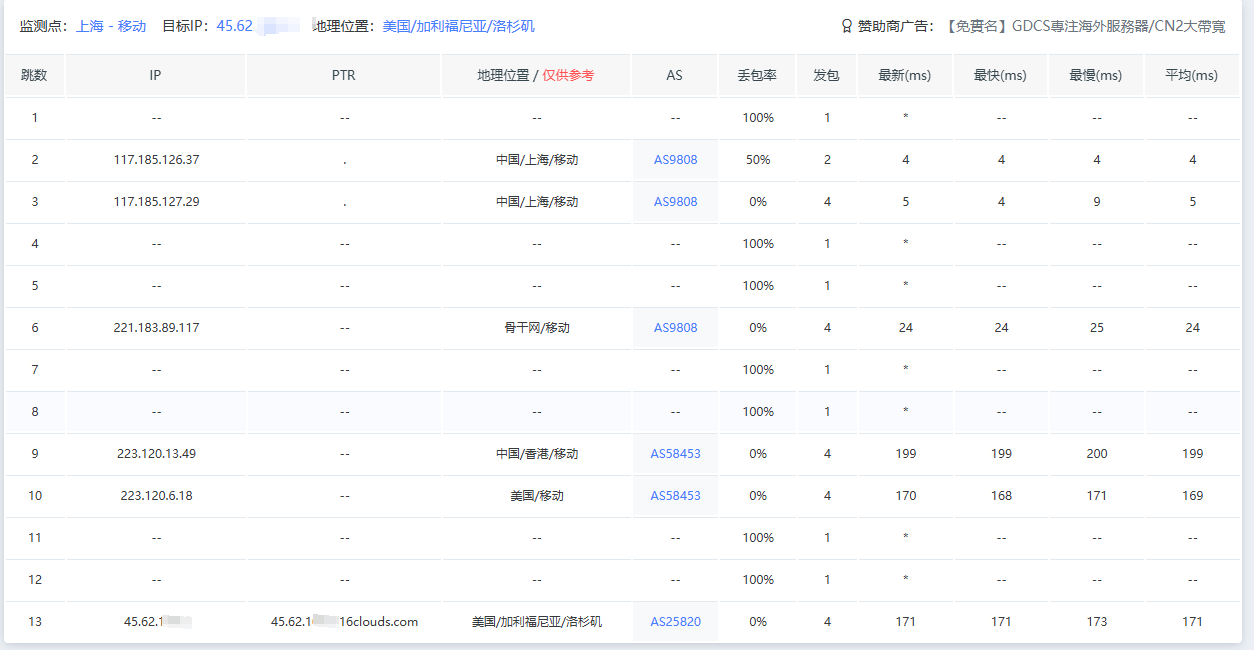The width and height of the screenshot is (1254, 650).
Task: Select the IP column header
Action: pyautogui.click(x=156, y=76)
